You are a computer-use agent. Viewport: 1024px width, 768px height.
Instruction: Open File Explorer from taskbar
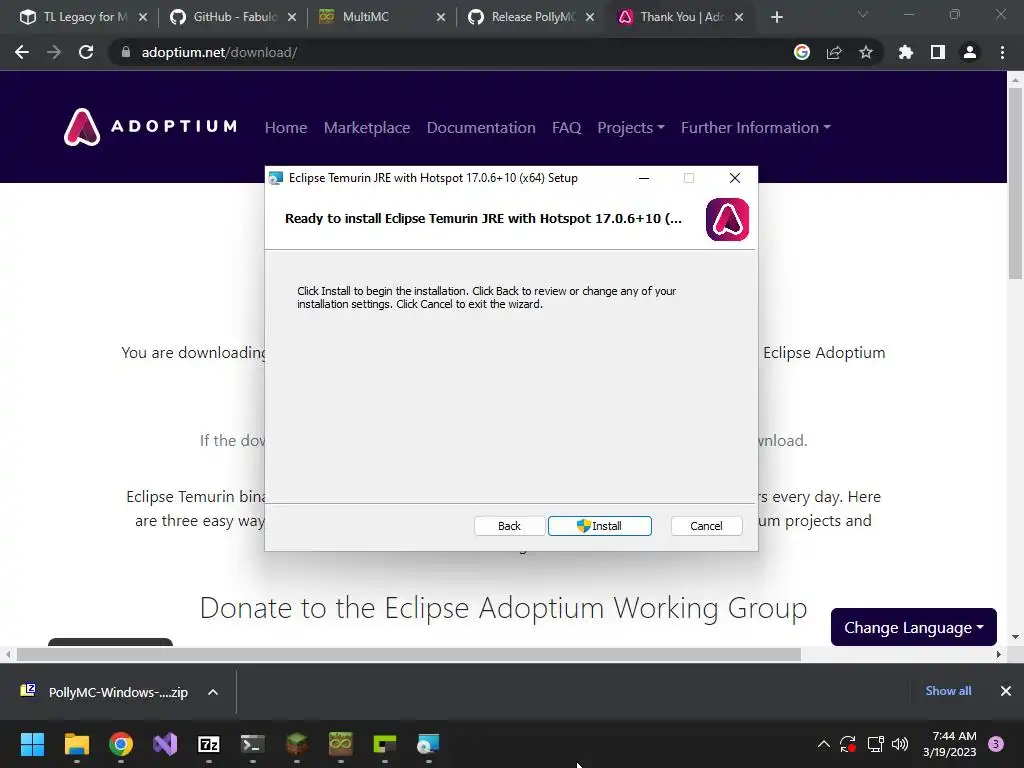(x=76, y=744)
